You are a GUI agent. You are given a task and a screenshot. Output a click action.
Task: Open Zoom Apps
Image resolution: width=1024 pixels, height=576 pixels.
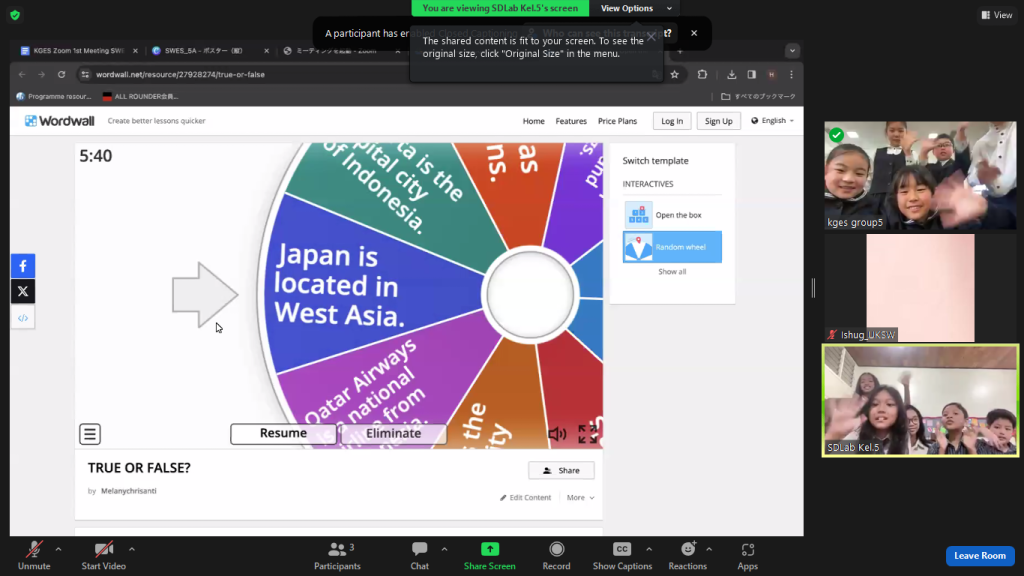point(747,556)
